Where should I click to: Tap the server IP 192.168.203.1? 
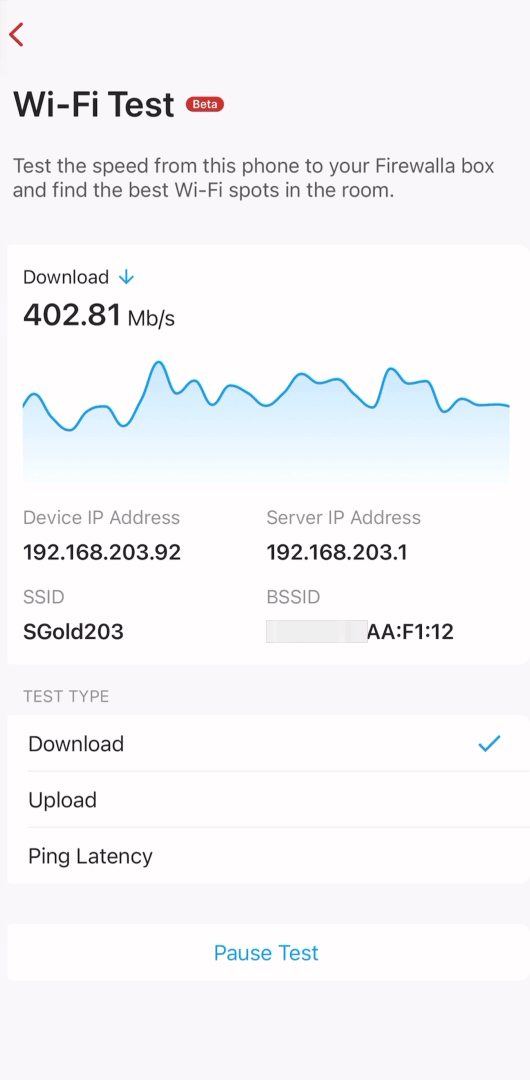coord(336,552)
